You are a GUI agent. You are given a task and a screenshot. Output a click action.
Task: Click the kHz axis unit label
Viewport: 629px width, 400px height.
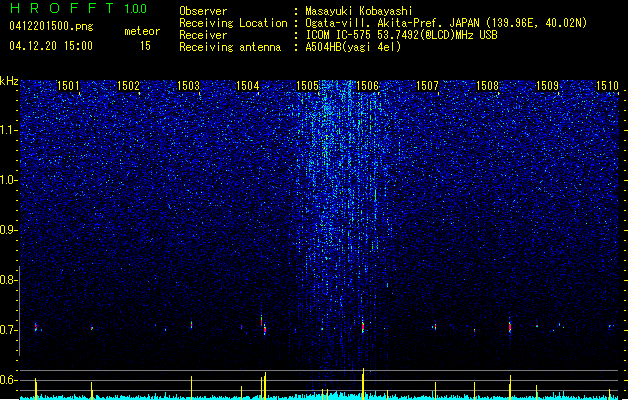(x=9, y=81)
